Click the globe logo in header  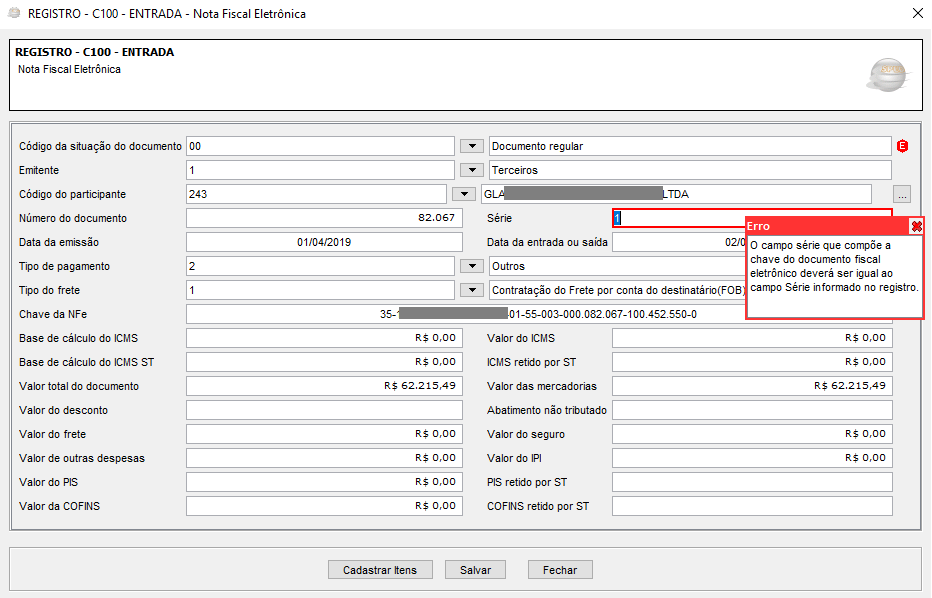pyautogui.click(x=886, y=74)
